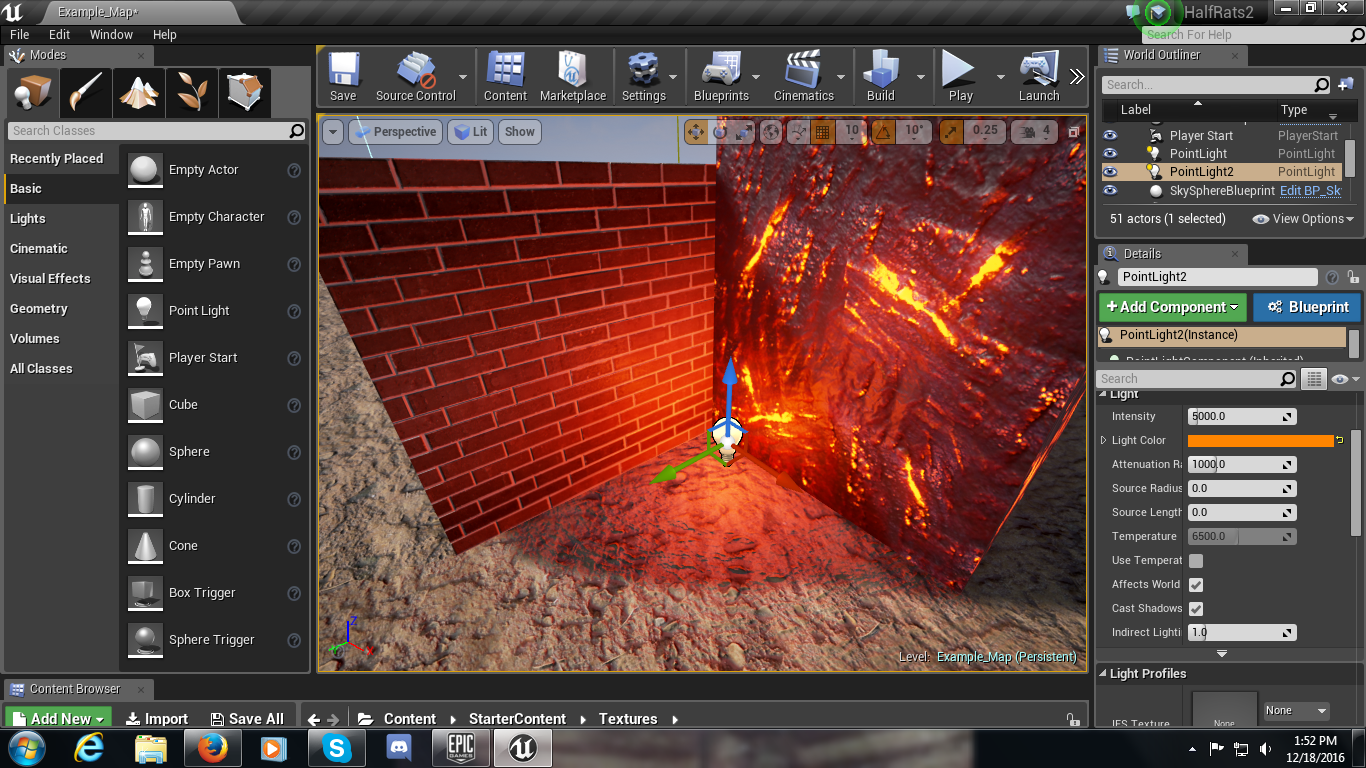
Task: Select the Lights category tab
Action: [x=28, y=218]
